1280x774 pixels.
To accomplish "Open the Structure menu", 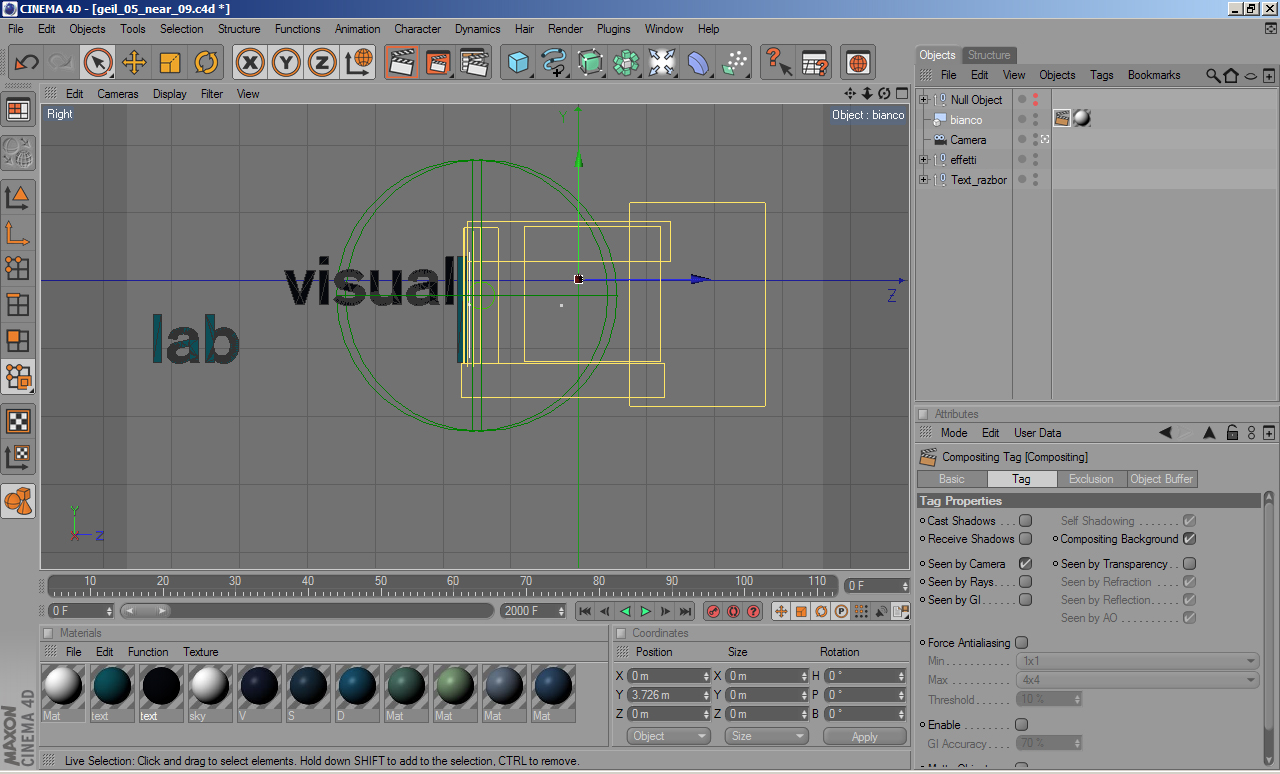I will click(x=239, y=29).
